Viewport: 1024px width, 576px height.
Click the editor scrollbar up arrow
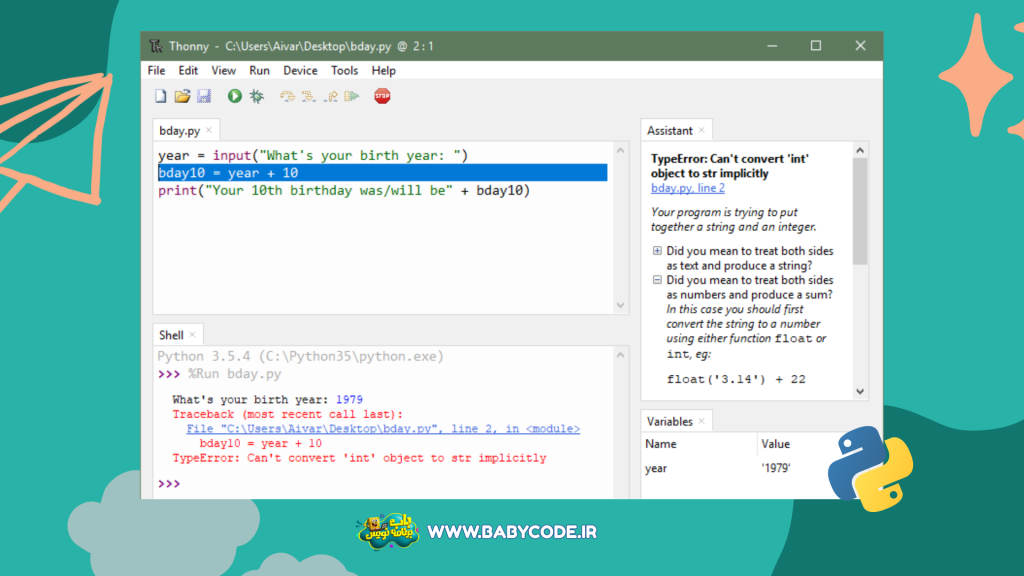[620, 150]
